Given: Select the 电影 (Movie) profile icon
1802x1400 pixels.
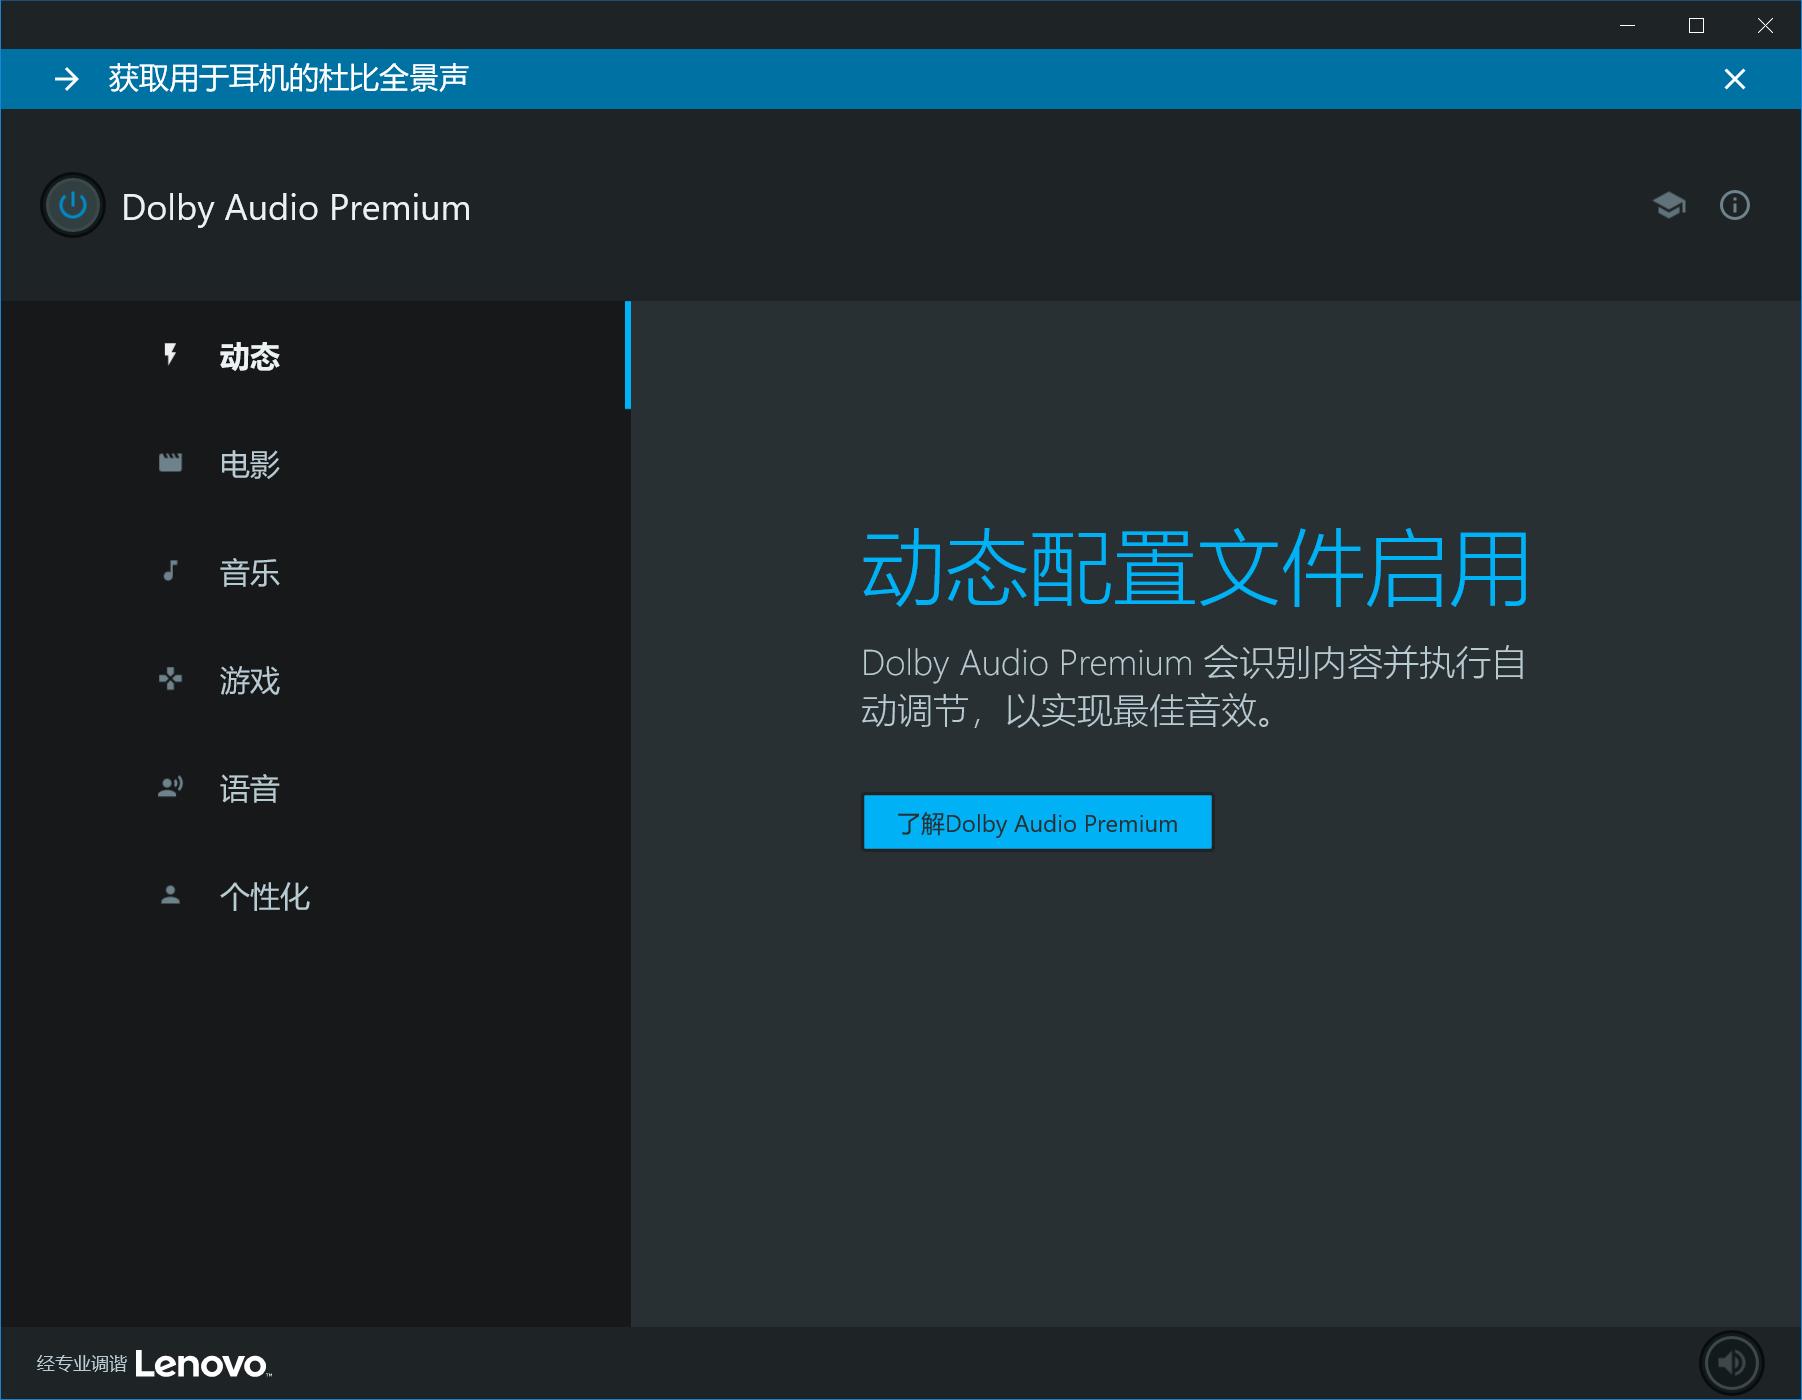Looking at the screenshot, I should tap(171, 463).
